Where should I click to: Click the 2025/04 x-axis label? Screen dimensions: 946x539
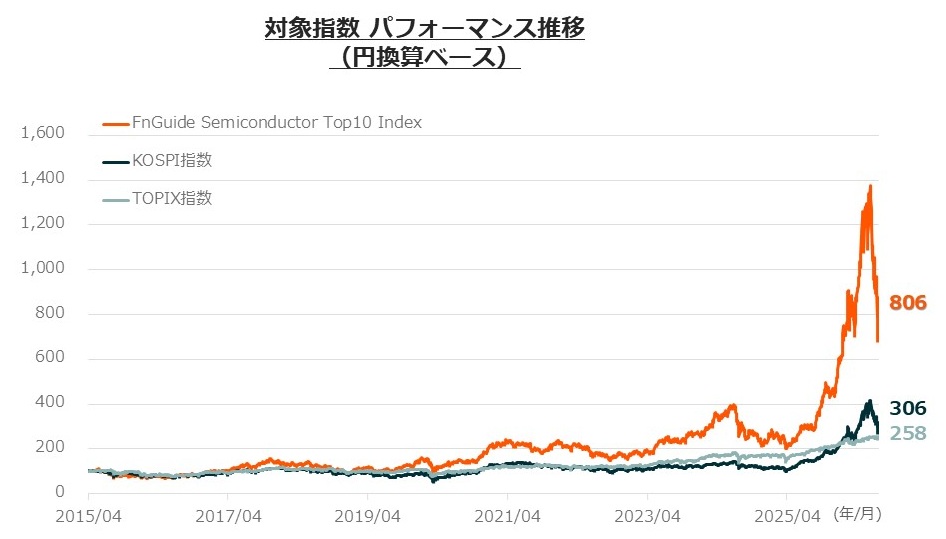tap(787, 517)
